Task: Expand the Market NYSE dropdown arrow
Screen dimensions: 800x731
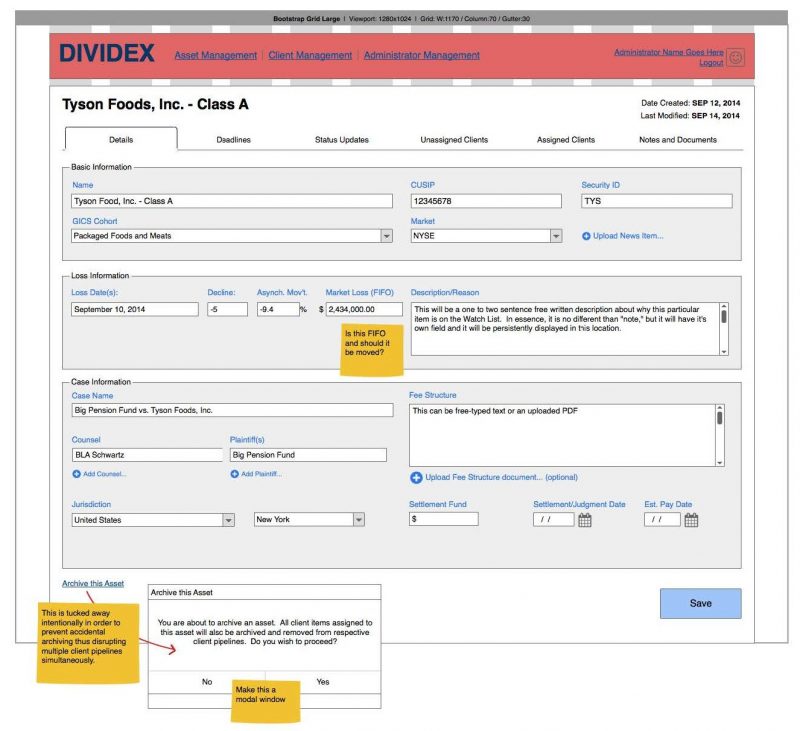Action: click(556, 236)
